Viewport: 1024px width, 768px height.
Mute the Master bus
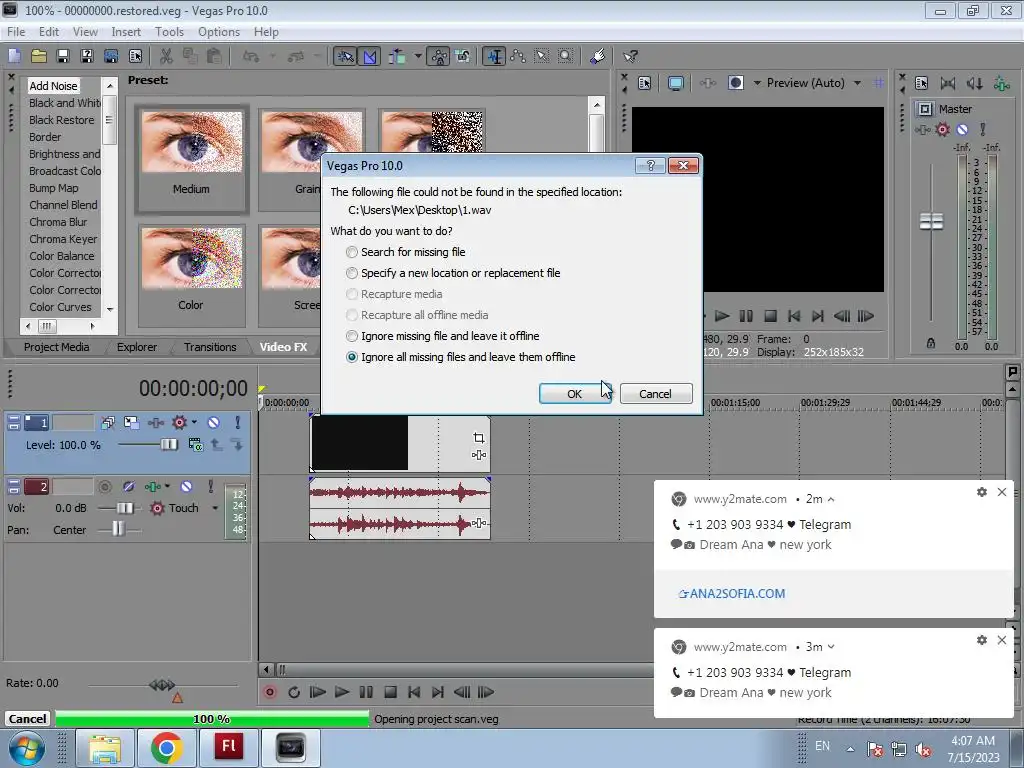pyautogui.click(x=963, y=129)
